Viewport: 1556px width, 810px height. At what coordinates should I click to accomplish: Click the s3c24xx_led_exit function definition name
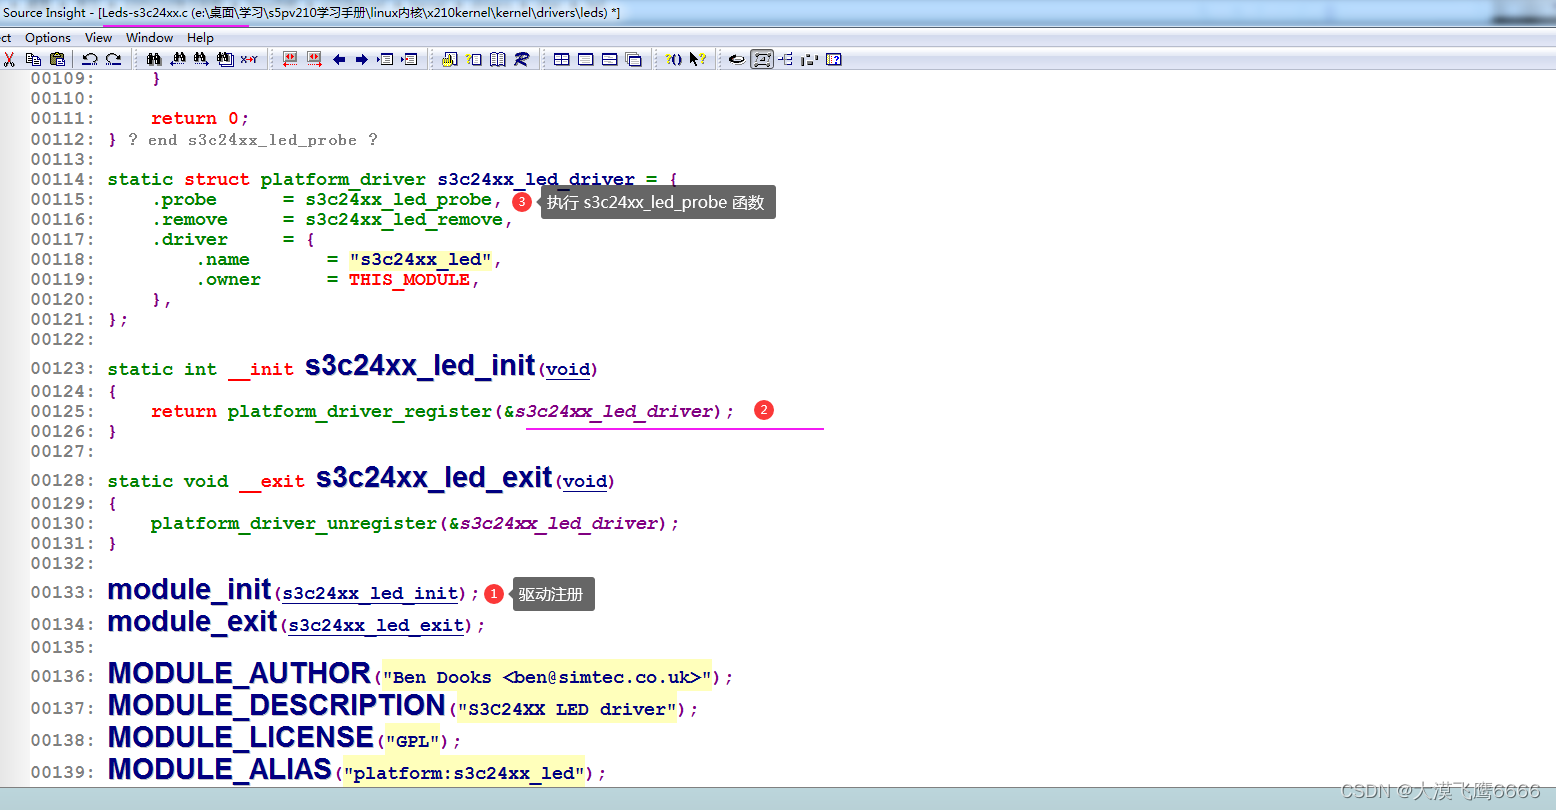click(x=434, y=477)
